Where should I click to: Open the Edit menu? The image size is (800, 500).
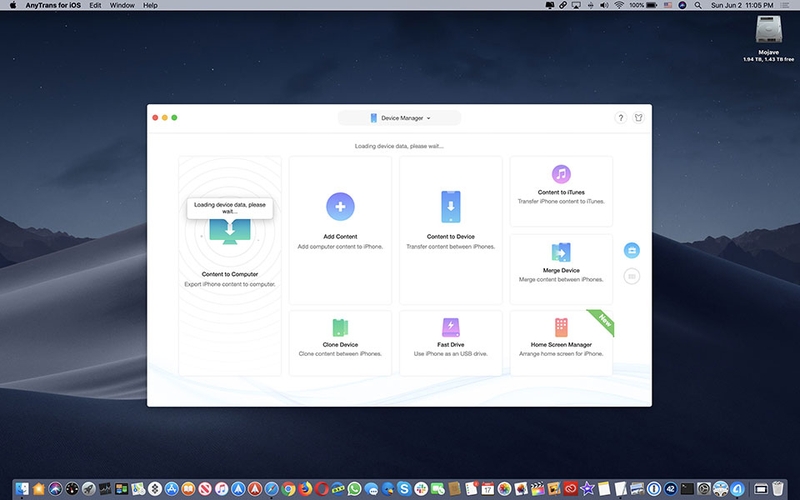tap(95, 5)
